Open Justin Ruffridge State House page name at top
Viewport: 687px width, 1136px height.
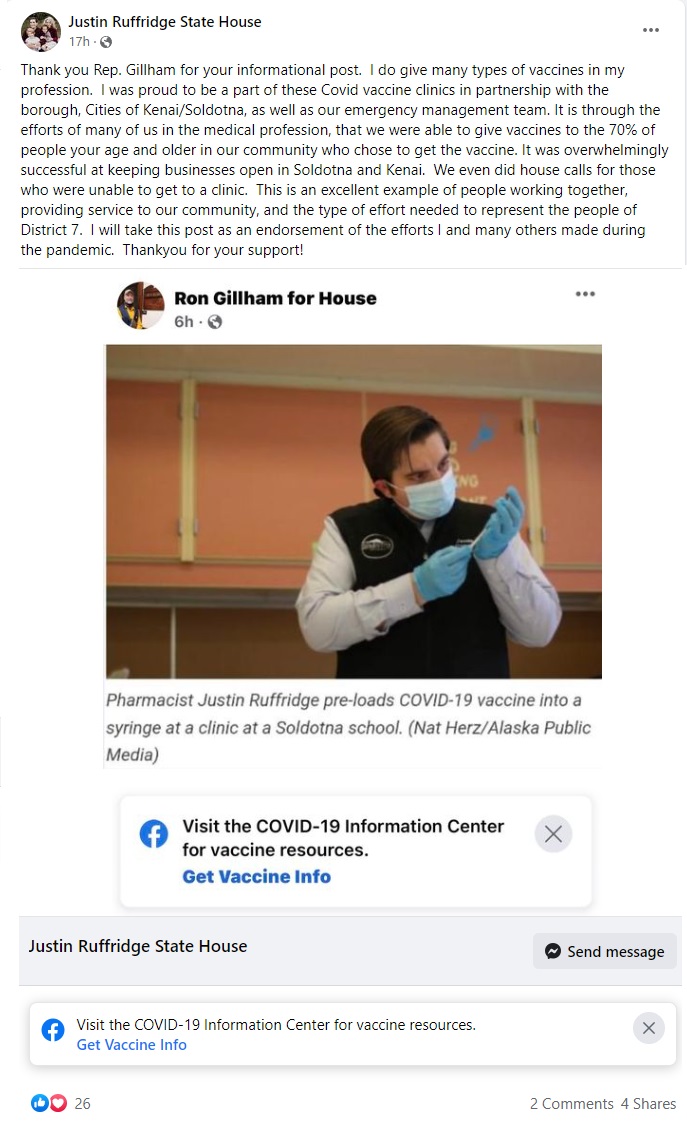165,22
